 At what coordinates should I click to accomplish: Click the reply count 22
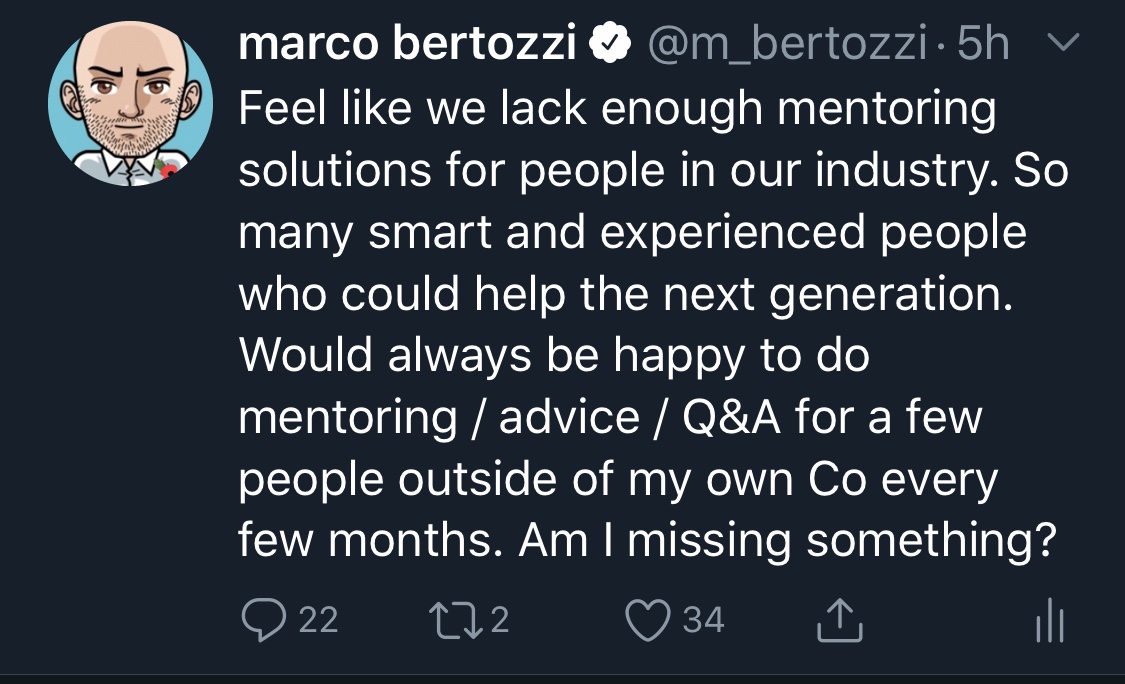click(318, 620)
